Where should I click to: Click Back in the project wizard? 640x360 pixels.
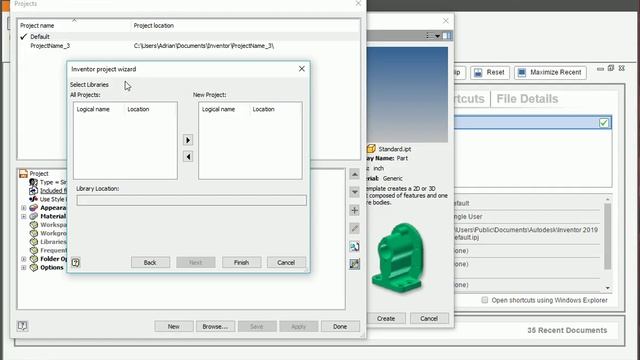coord(150,262)
